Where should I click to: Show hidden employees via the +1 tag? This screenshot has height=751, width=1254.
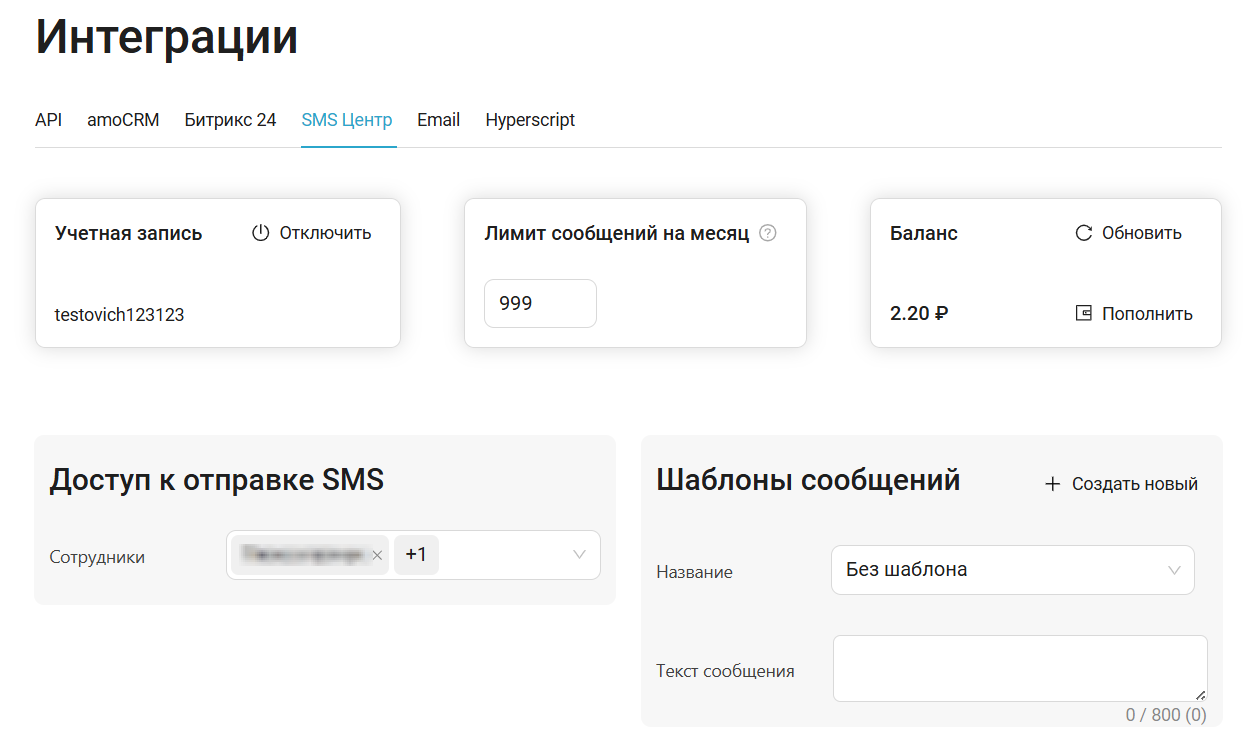point(416,554)
